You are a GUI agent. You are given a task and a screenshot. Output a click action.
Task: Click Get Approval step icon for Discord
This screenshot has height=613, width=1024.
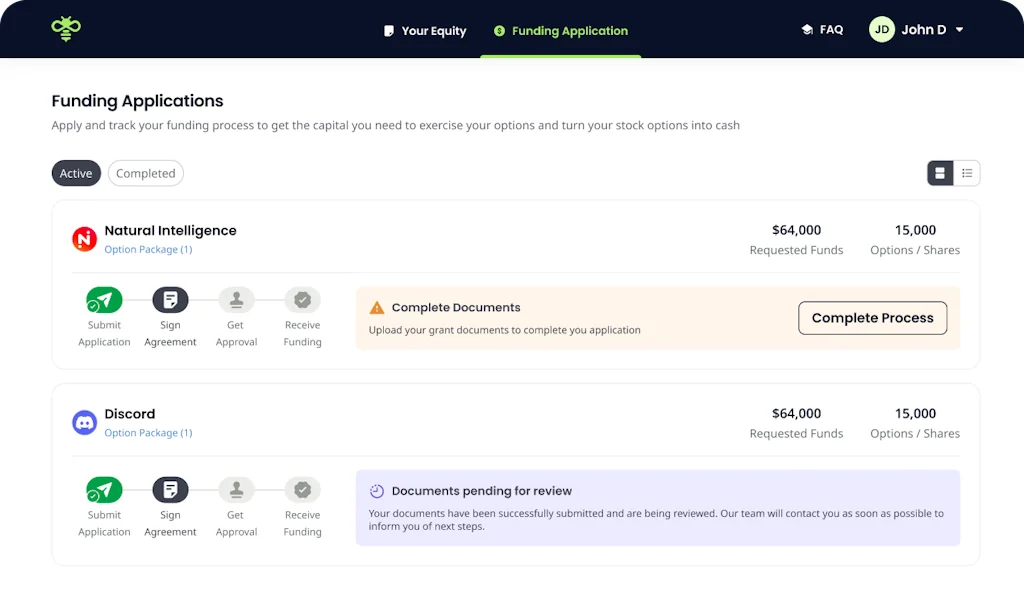click(x=236, y=490)
